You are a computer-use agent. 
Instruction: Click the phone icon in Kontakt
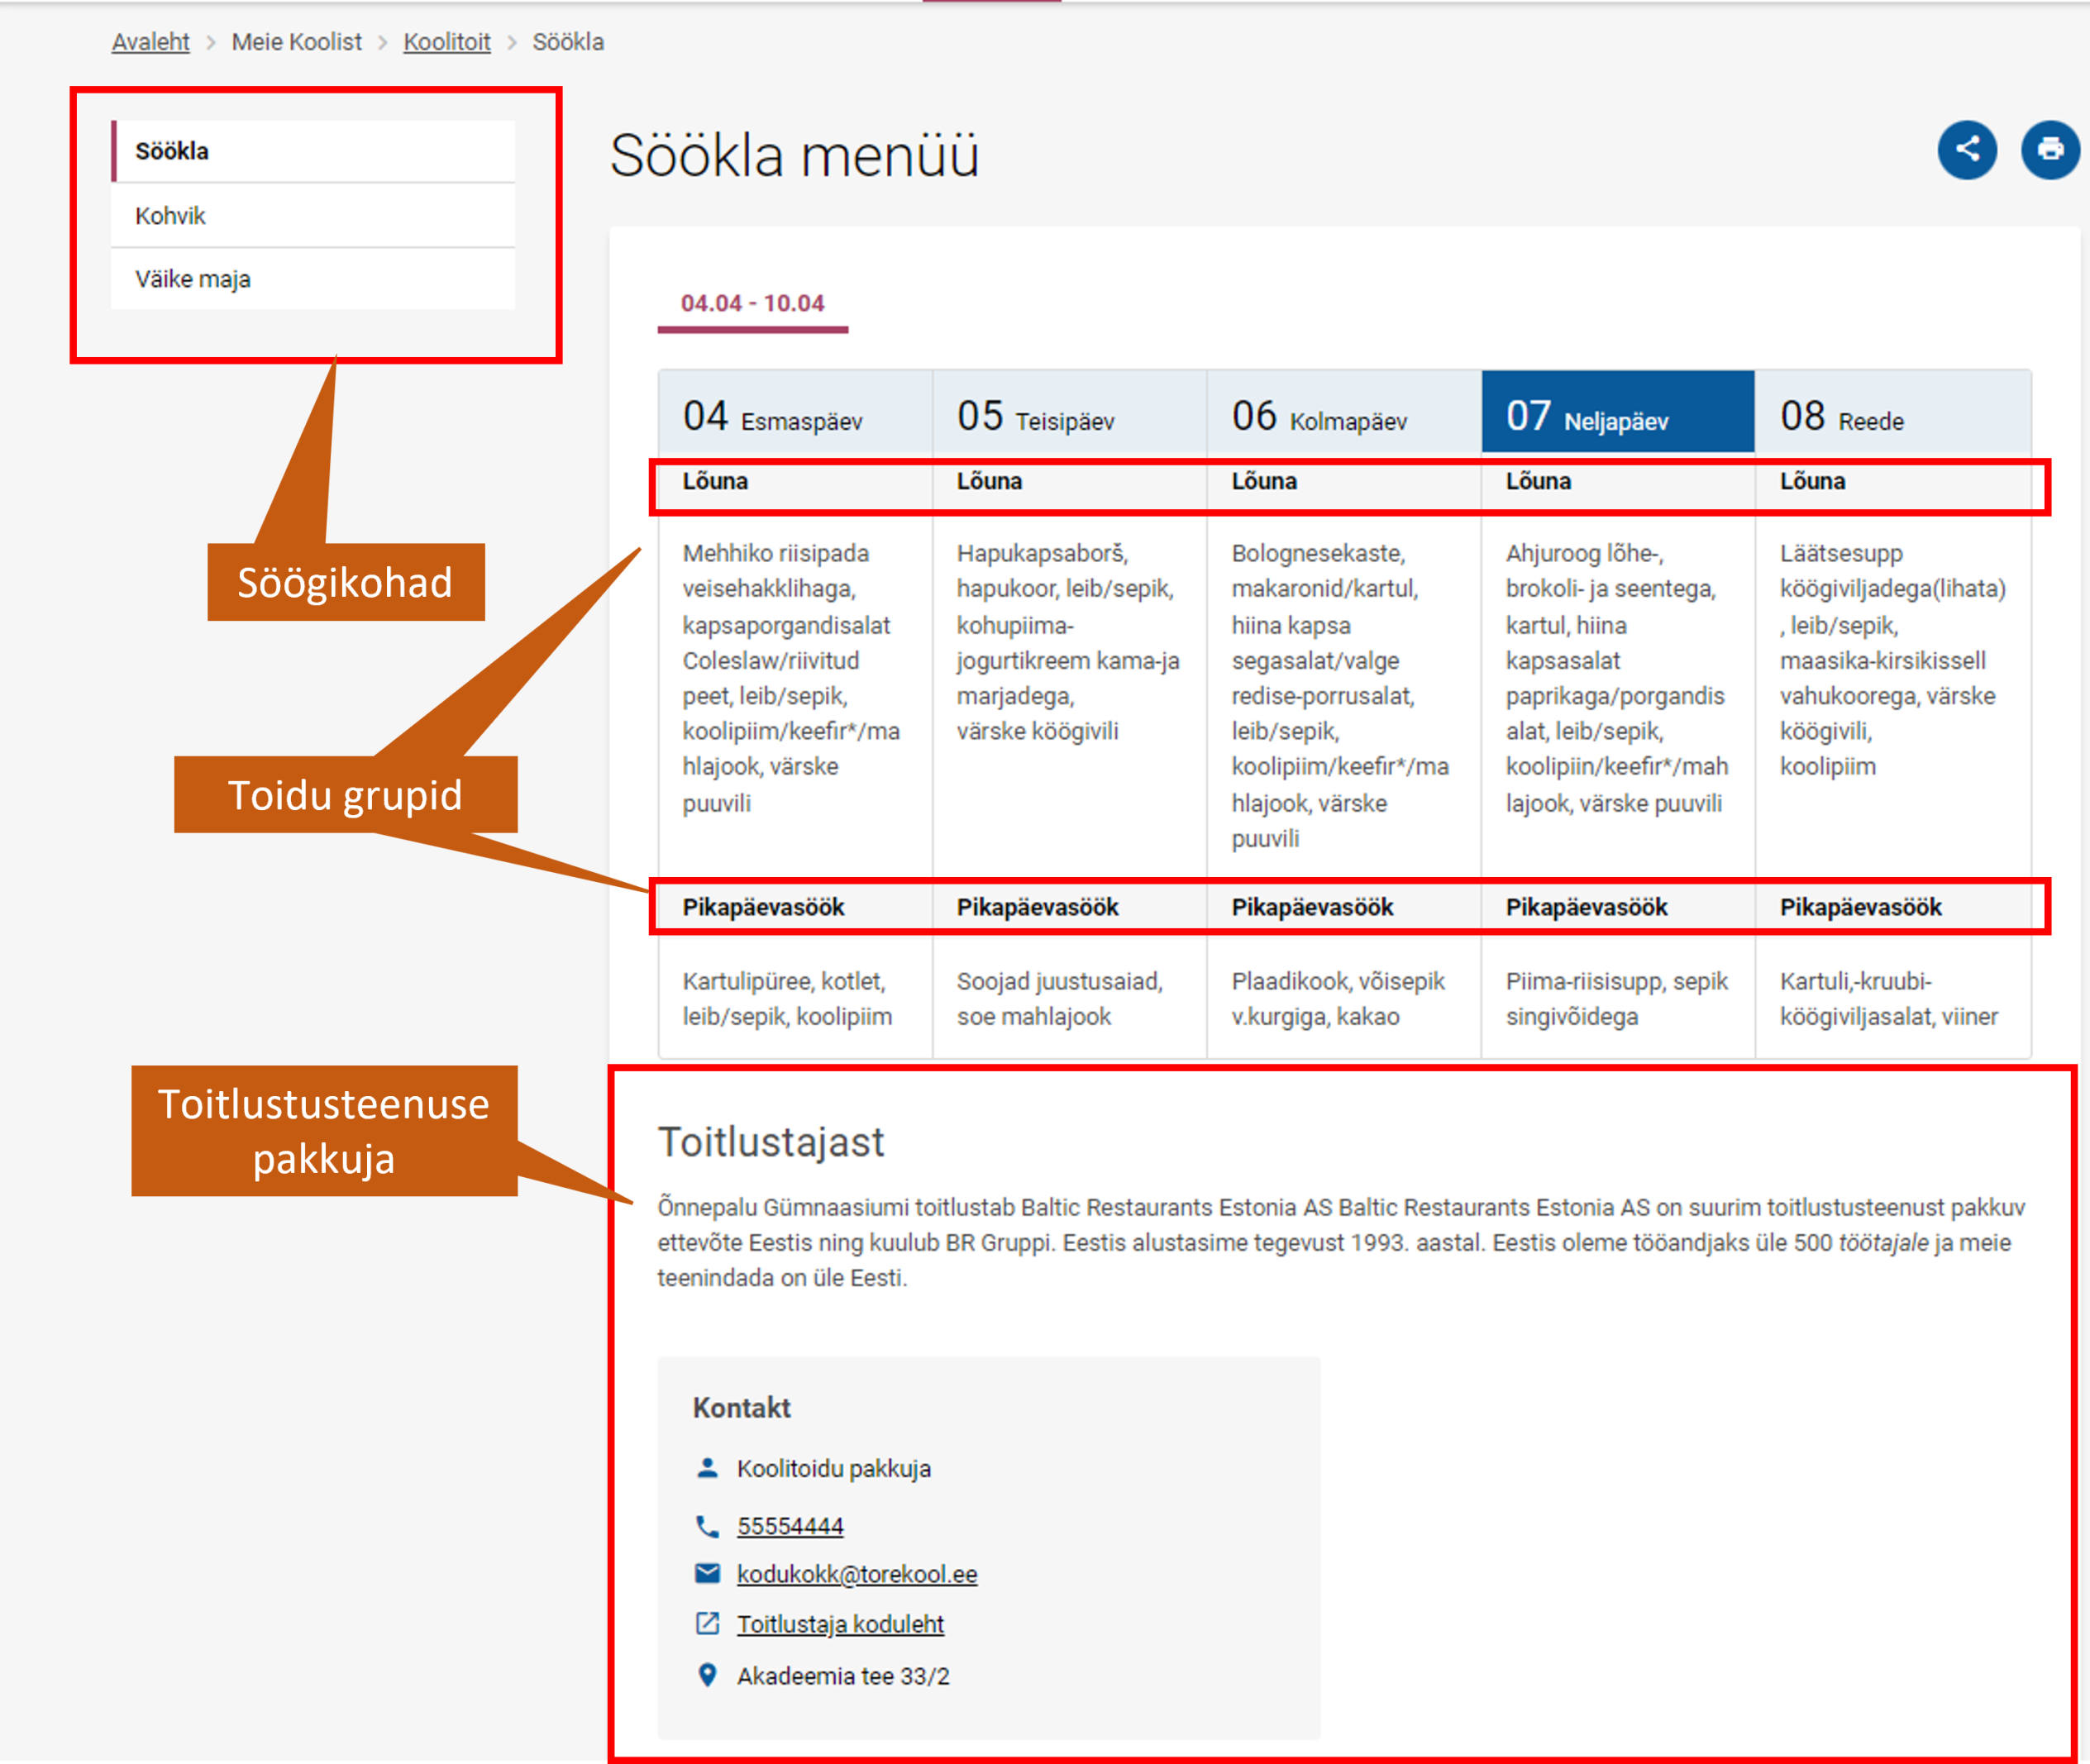click(x=707, y=1526)
